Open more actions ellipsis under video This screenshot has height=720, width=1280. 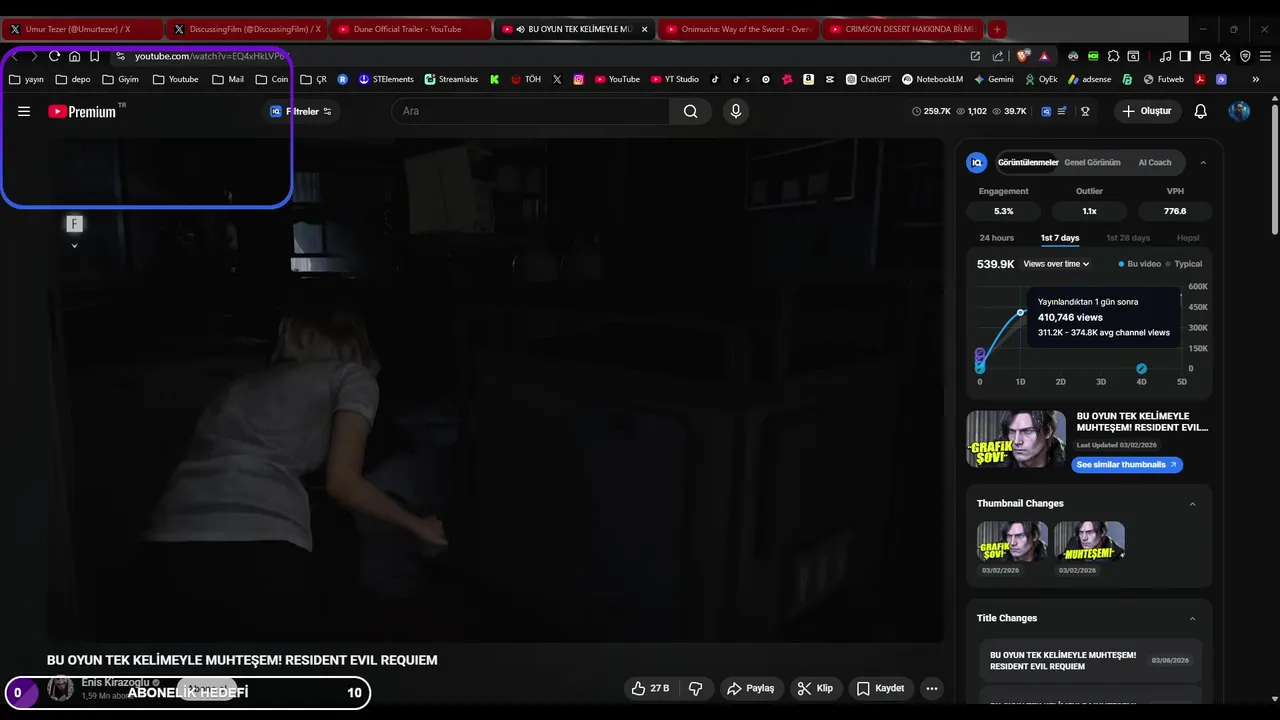(x=932, y=688)
